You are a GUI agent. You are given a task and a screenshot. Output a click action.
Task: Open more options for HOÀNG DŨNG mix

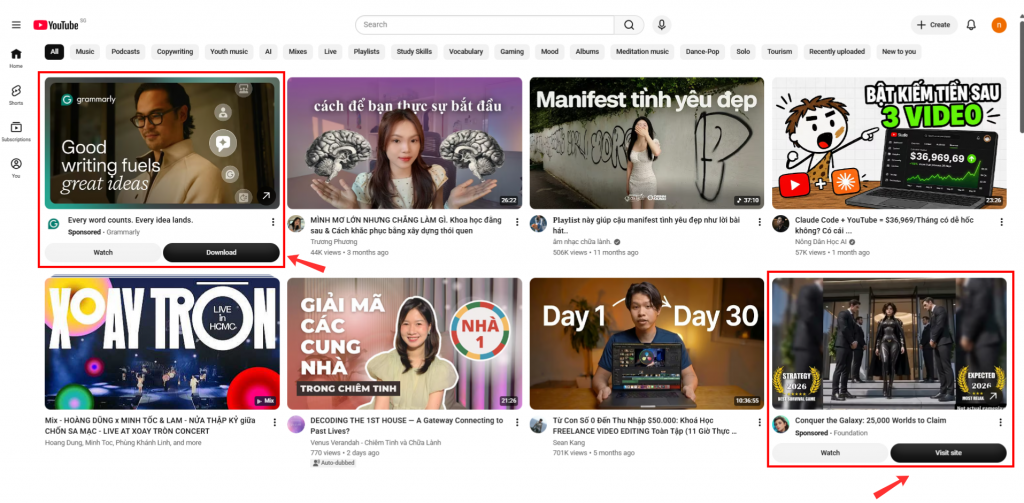click(274, 422)
